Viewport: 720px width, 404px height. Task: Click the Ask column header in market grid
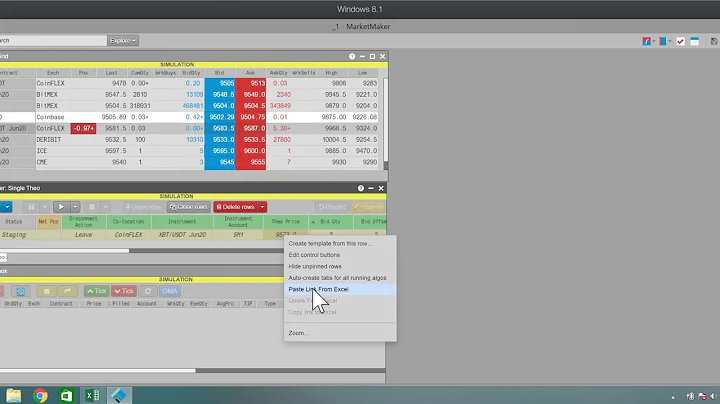coord(250,73)
